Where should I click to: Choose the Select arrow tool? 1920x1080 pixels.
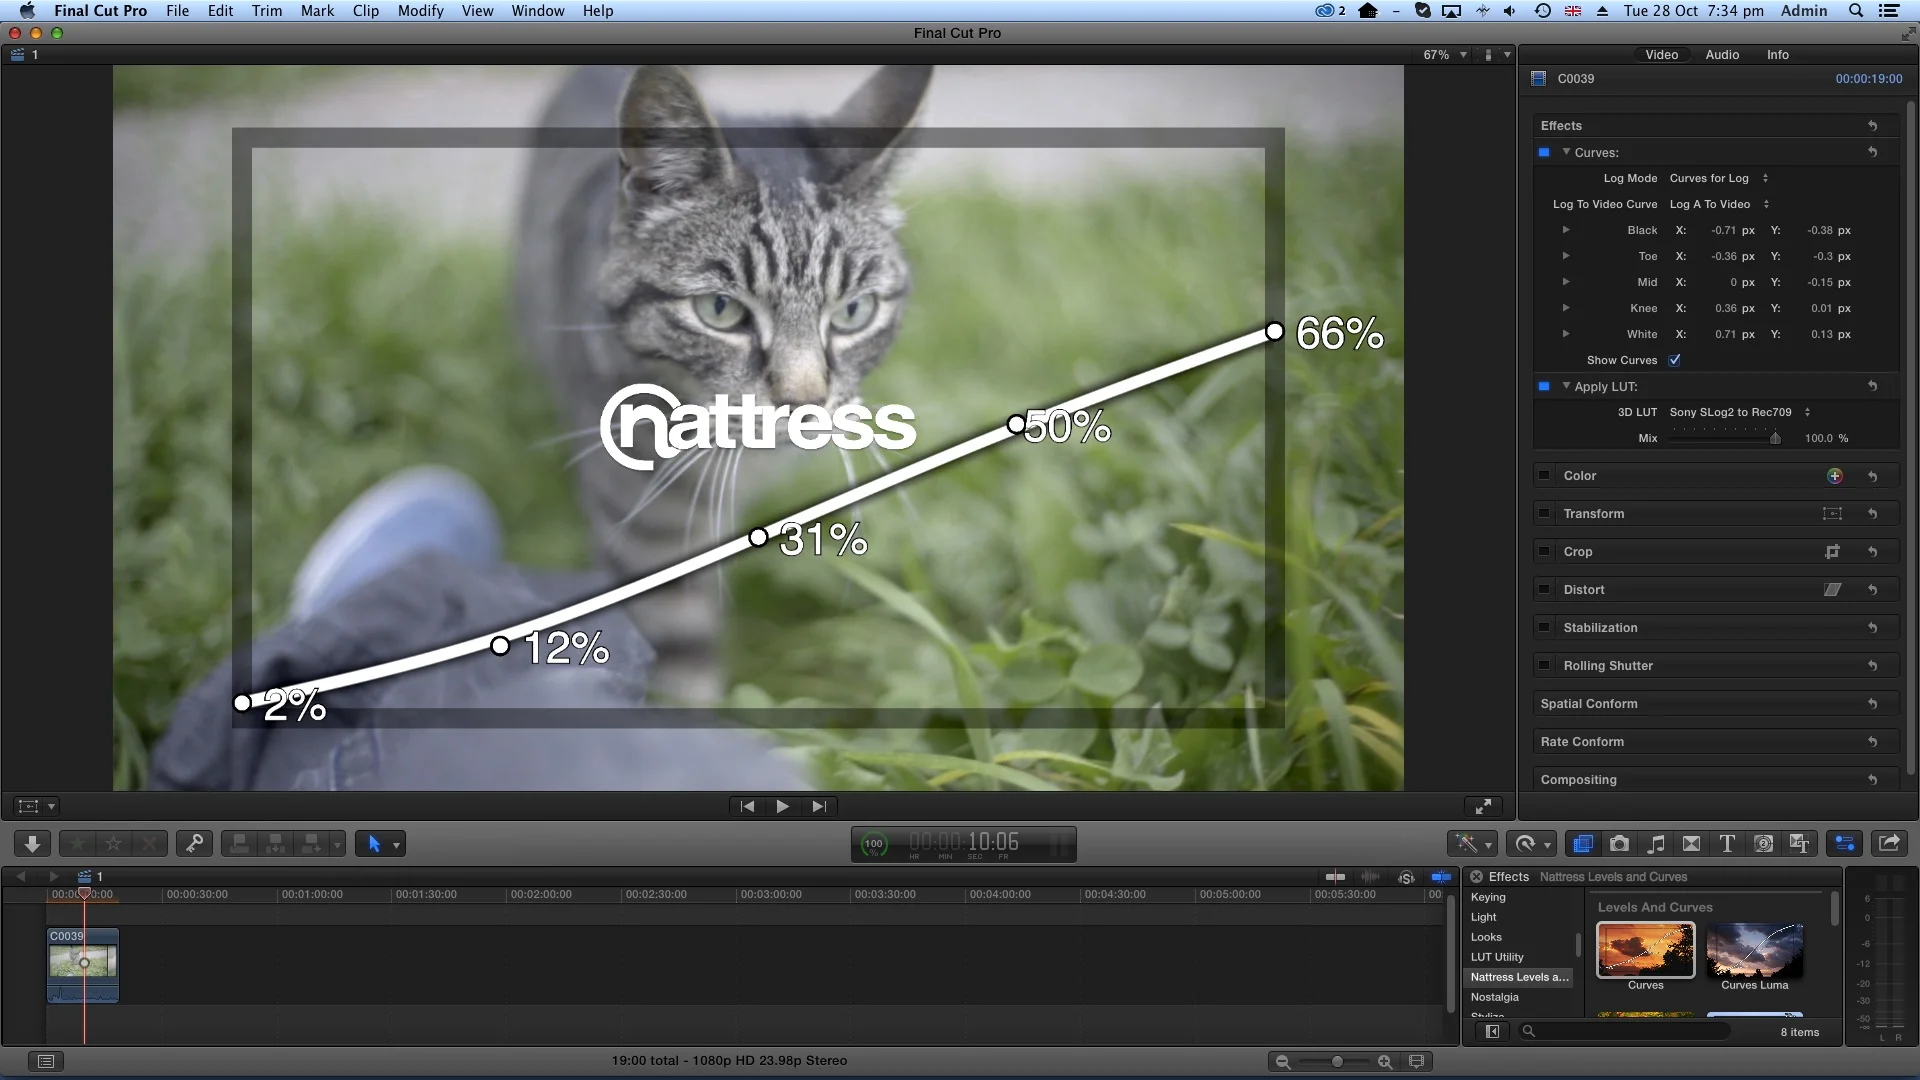point(374,844)
